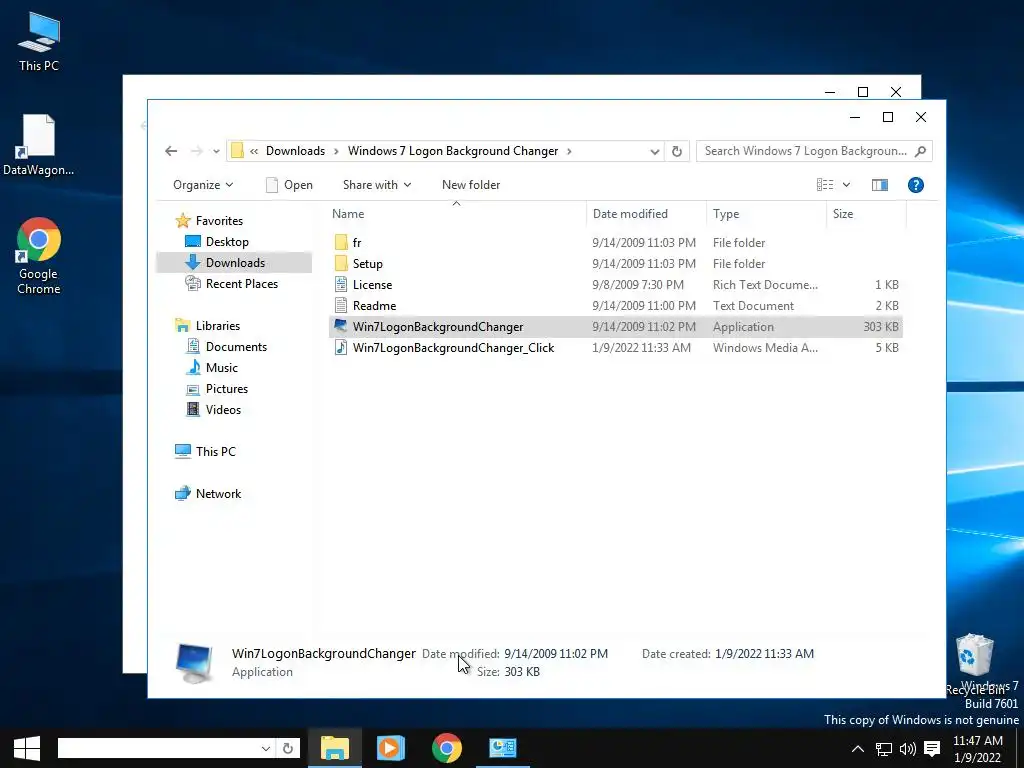Select Windows 7 Logon Background Changer breadcrumb

(453, 151)
